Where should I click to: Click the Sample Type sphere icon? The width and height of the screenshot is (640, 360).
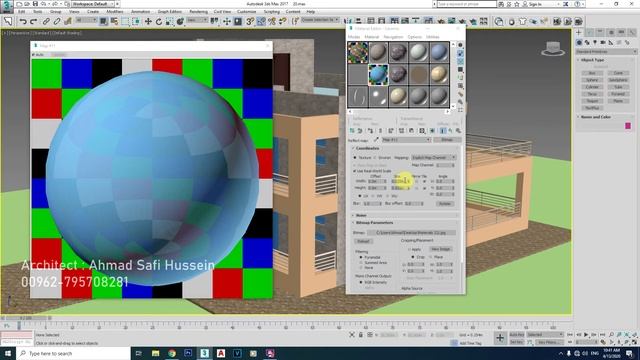460,45
